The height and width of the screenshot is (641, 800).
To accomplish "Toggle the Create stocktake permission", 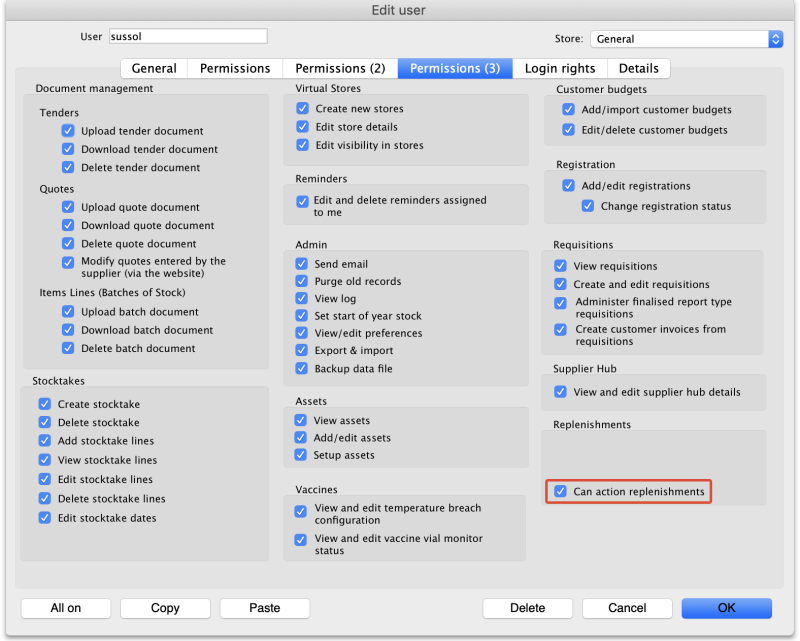I will pyautogui.click(x=44, y=402).
